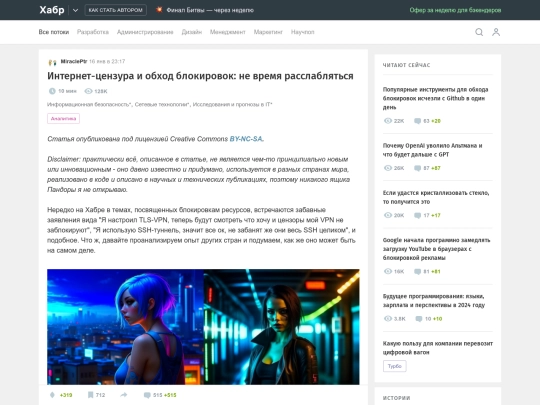Open the post about Google замедлять YouTube
Viewport: 540px width, 405px height.
(436, 249)
